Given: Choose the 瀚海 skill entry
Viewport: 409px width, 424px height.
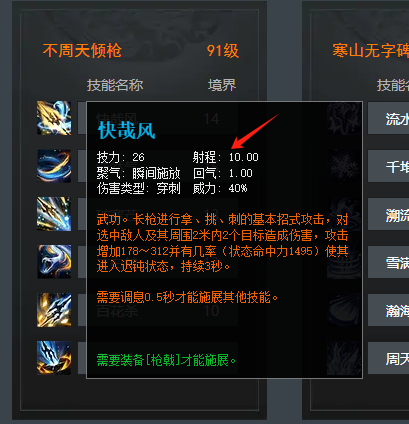Looking at the screenshot, I should 389,310.
